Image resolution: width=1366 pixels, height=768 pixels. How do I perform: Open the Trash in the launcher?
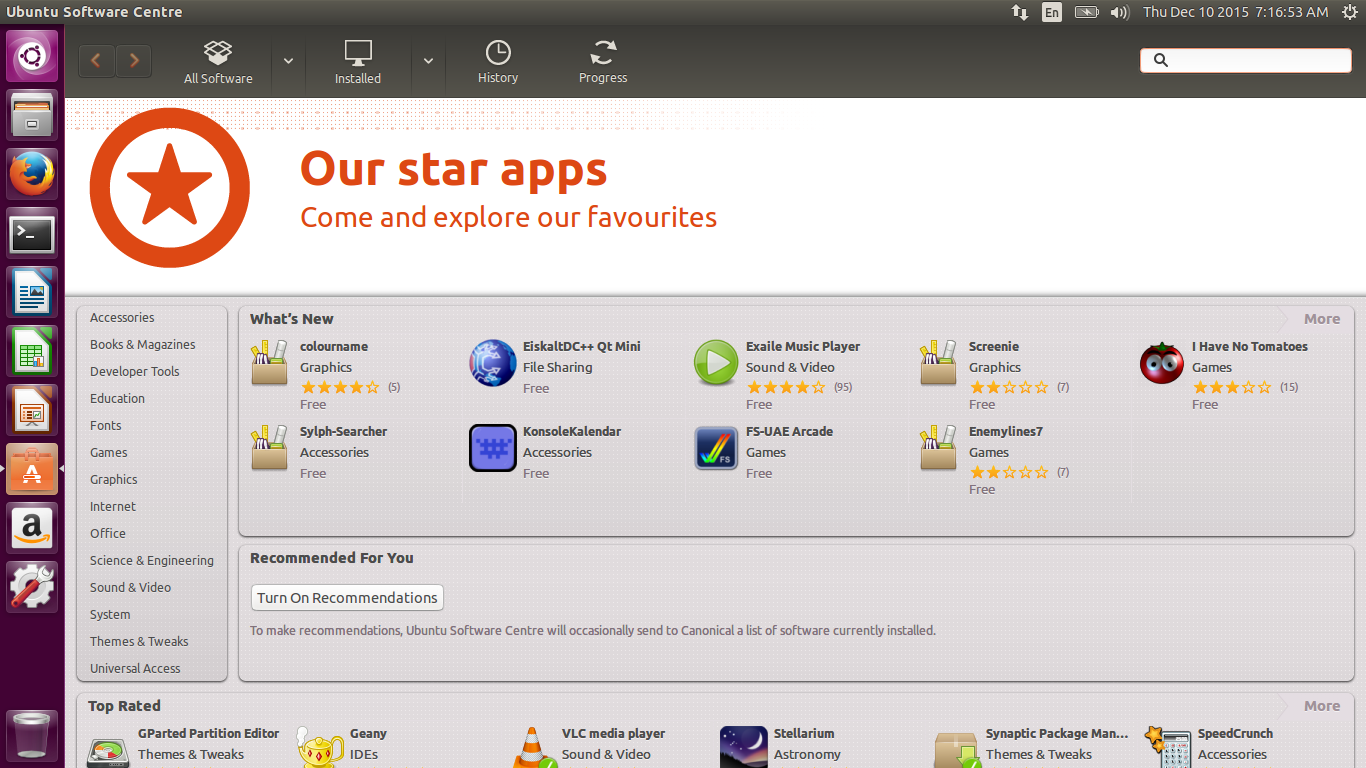coord(32,734)
